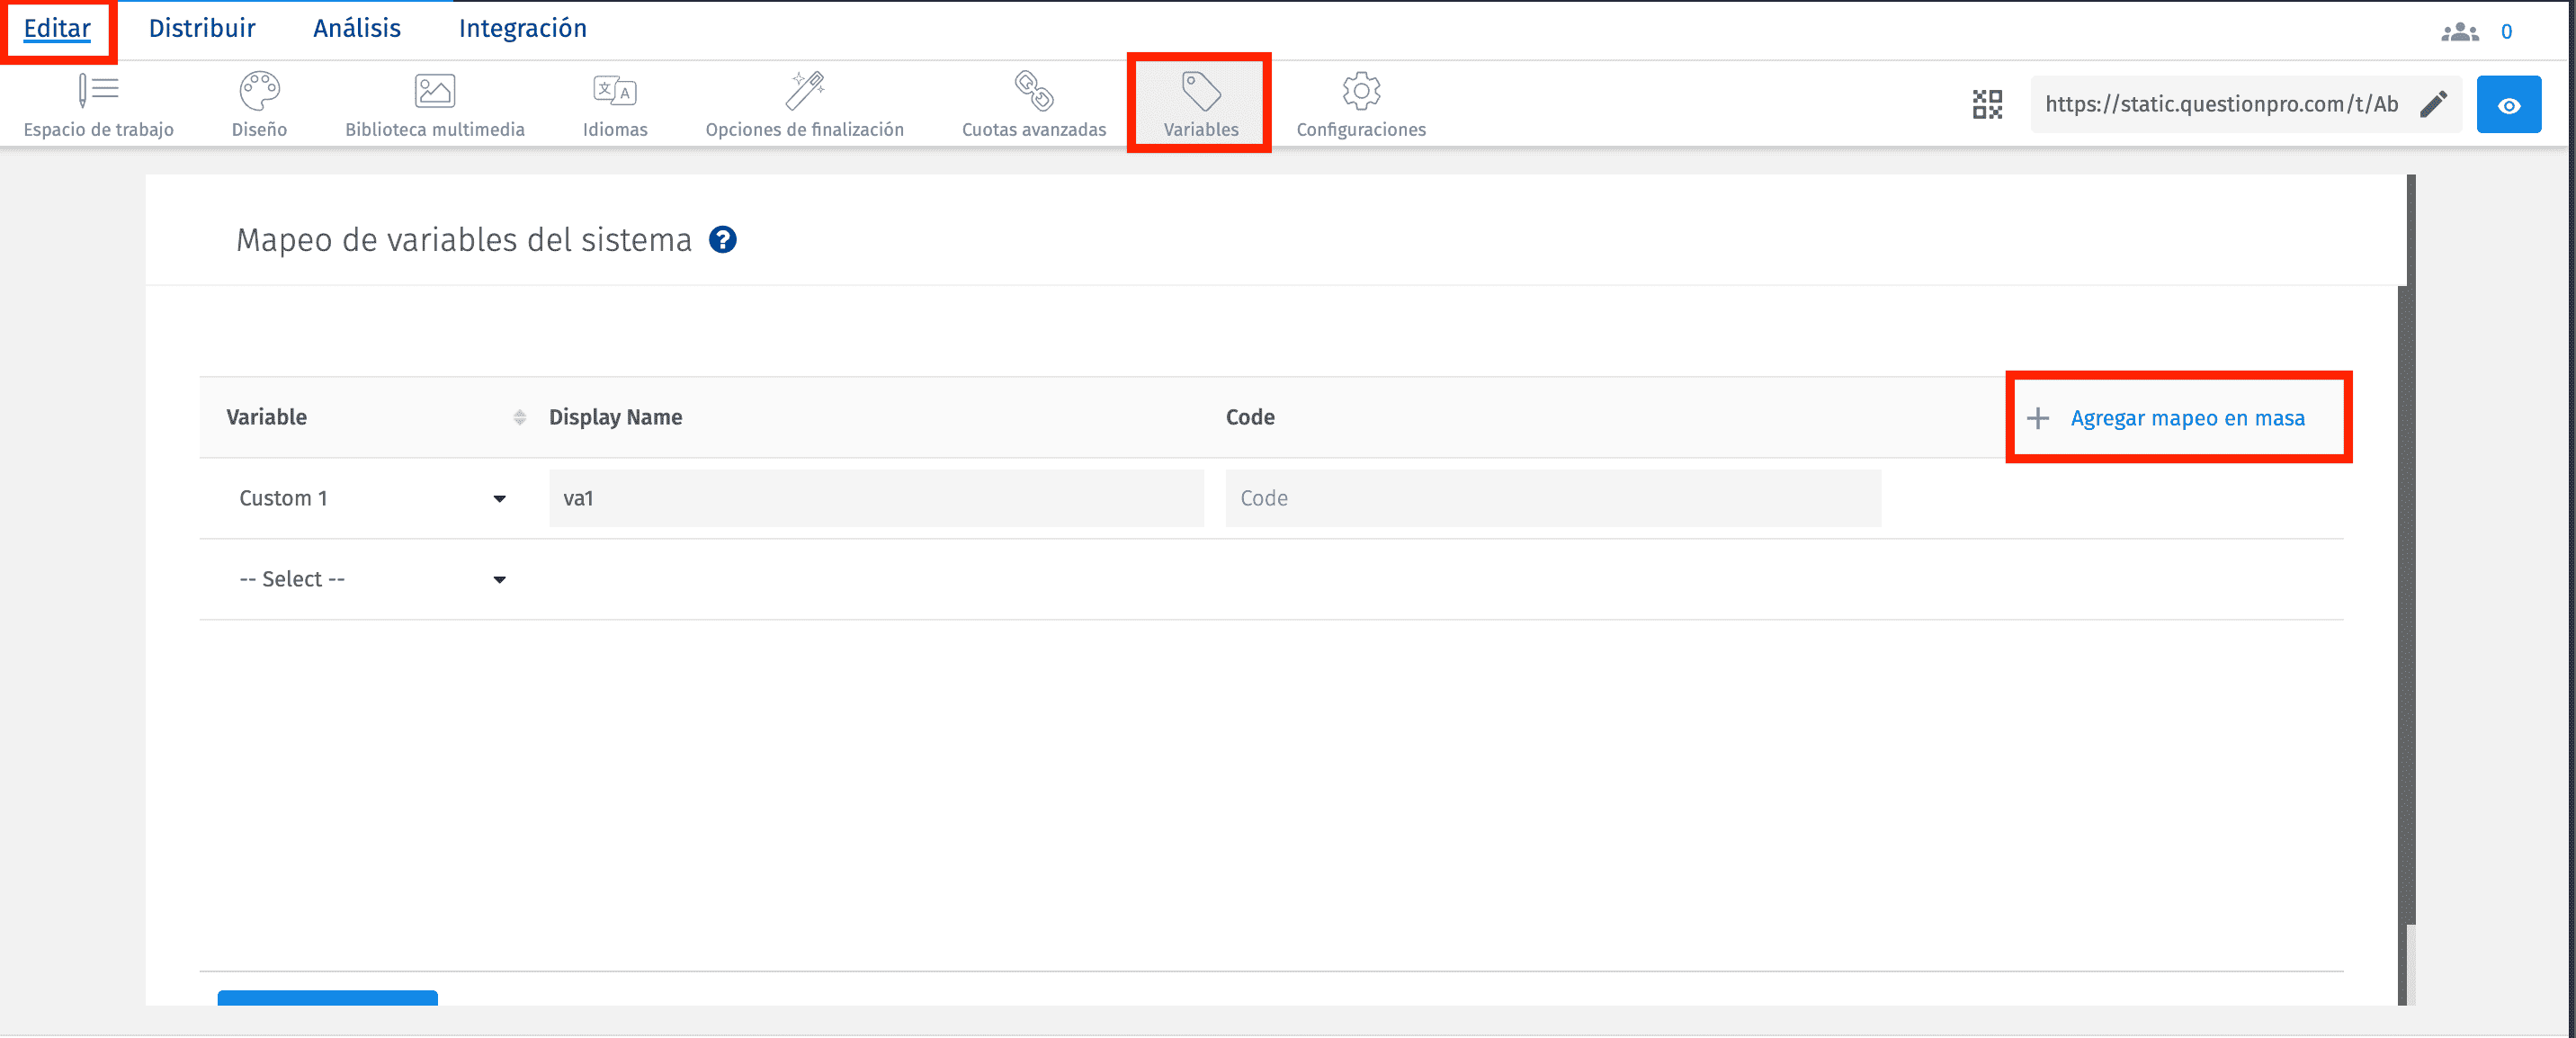Edit the survey URL with pencil icon
Screen dimensions: 2576x1038
tap(2434, 103)
